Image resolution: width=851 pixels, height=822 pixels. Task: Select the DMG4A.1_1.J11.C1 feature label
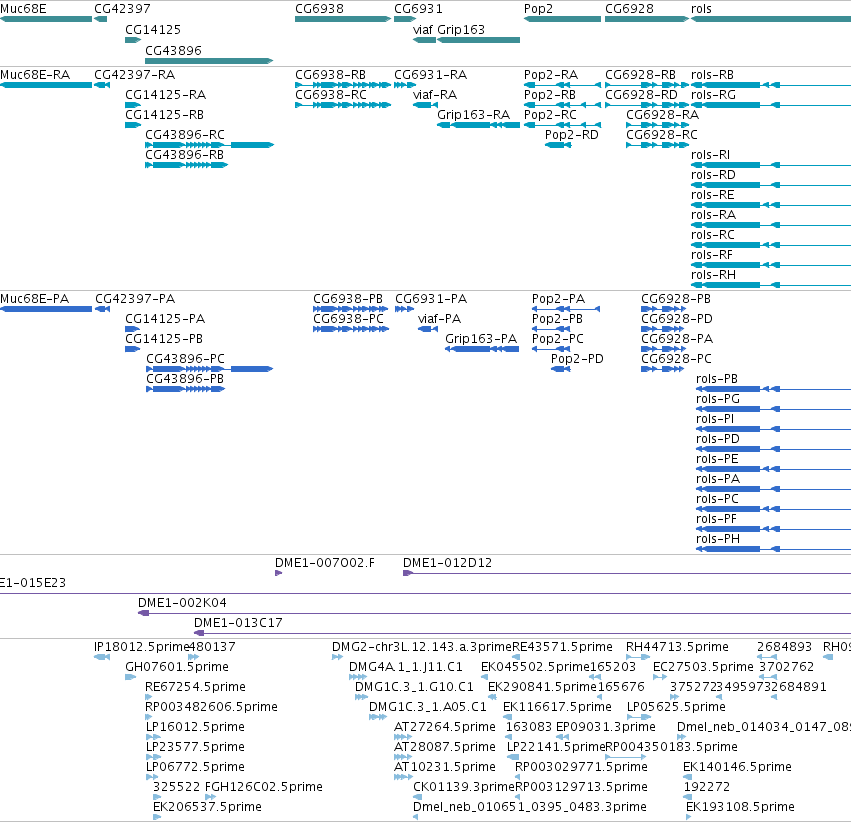(405, 667)
